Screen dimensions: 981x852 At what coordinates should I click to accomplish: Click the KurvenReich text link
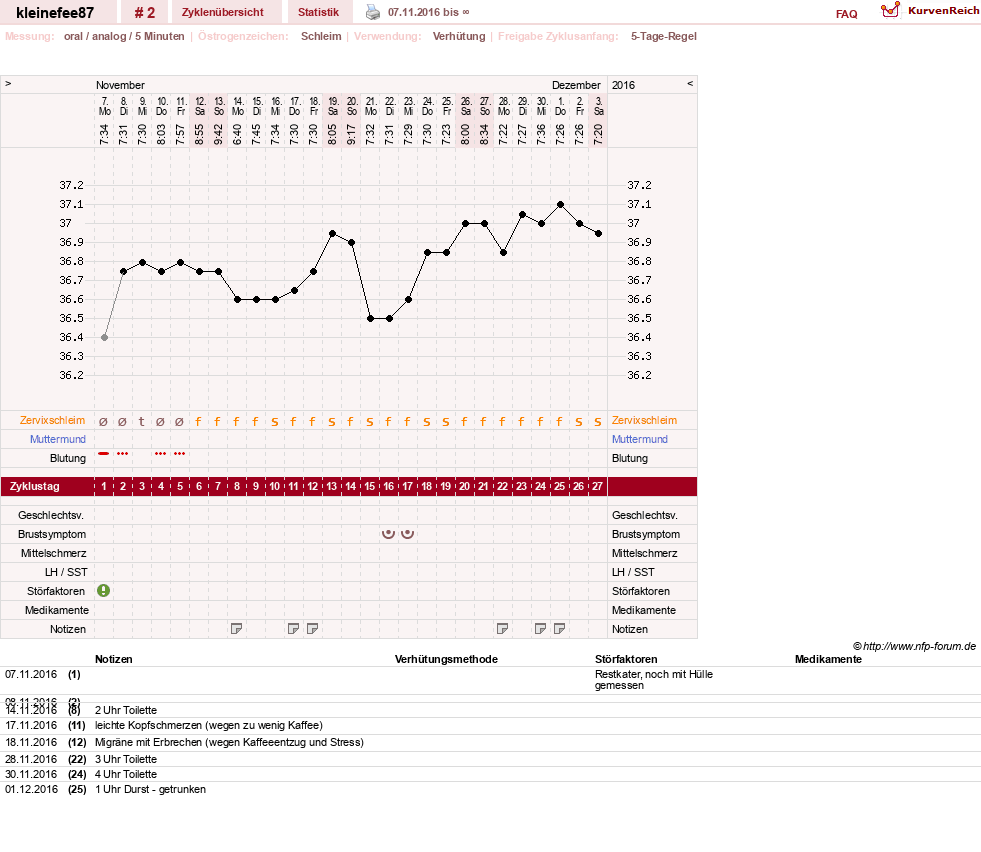click(943, 10)
